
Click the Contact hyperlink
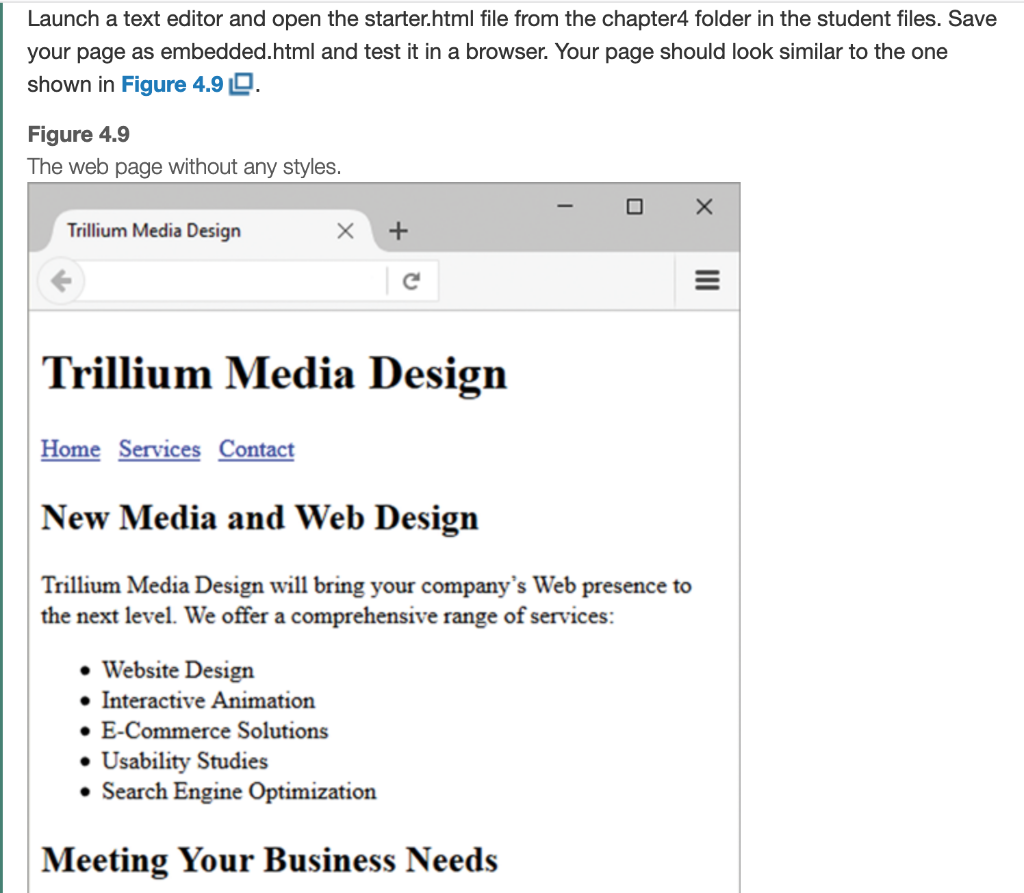pos(256,450)
